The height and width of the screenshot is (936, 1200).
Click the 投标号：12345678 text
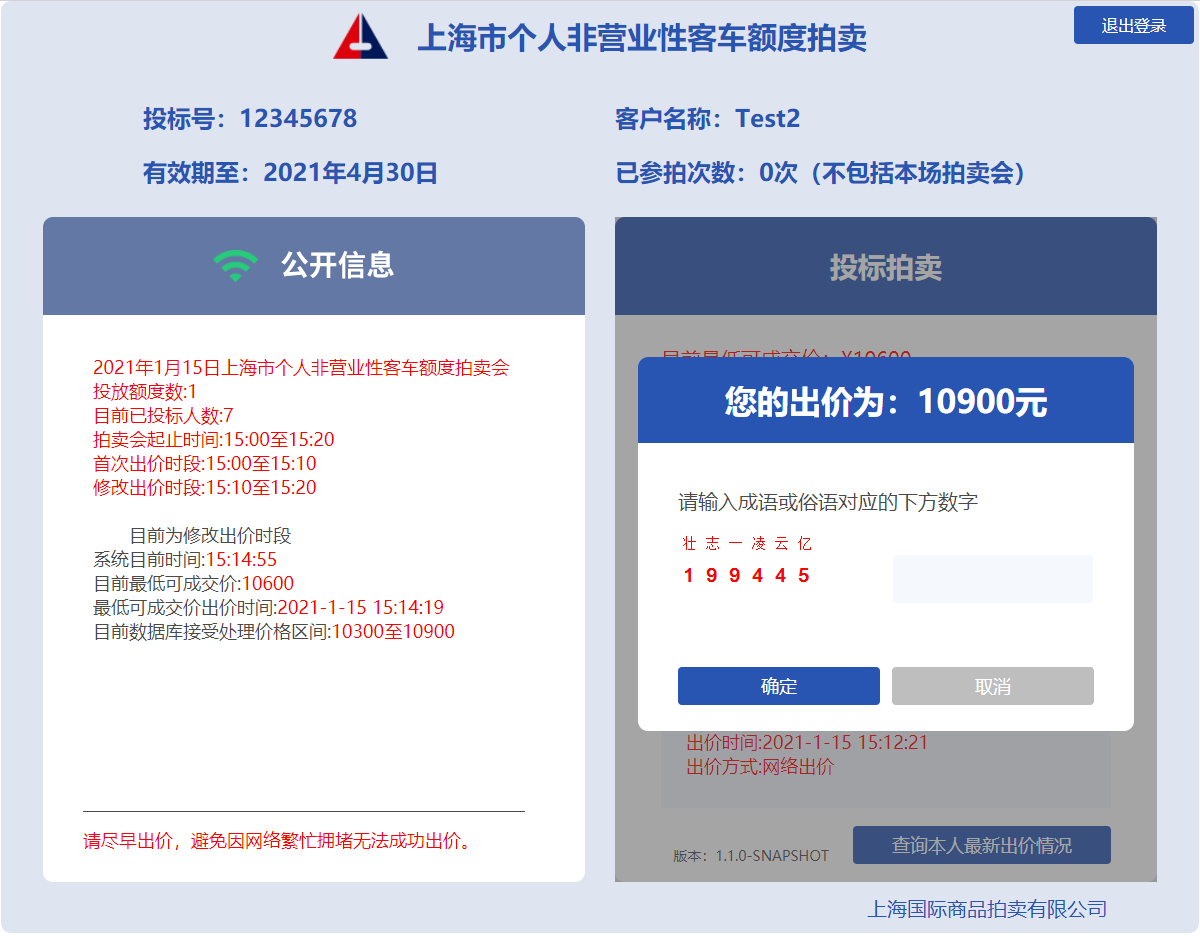(x=250, y=119)
